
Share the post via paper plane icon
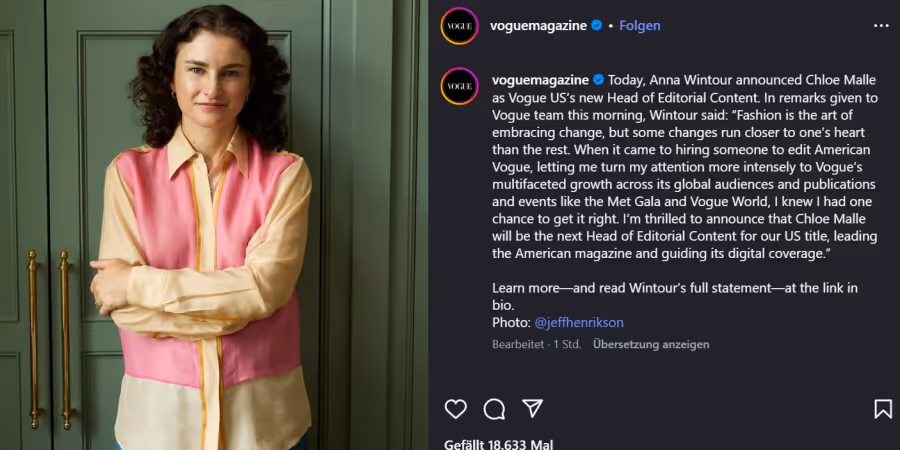point(533,408)
